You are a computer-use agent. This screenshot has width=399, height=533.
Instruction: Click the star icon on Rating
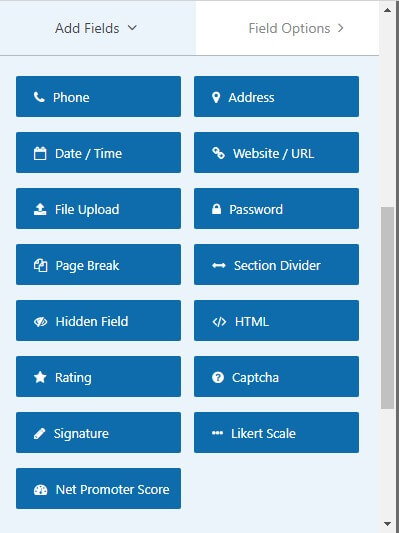tap(40, 377)
